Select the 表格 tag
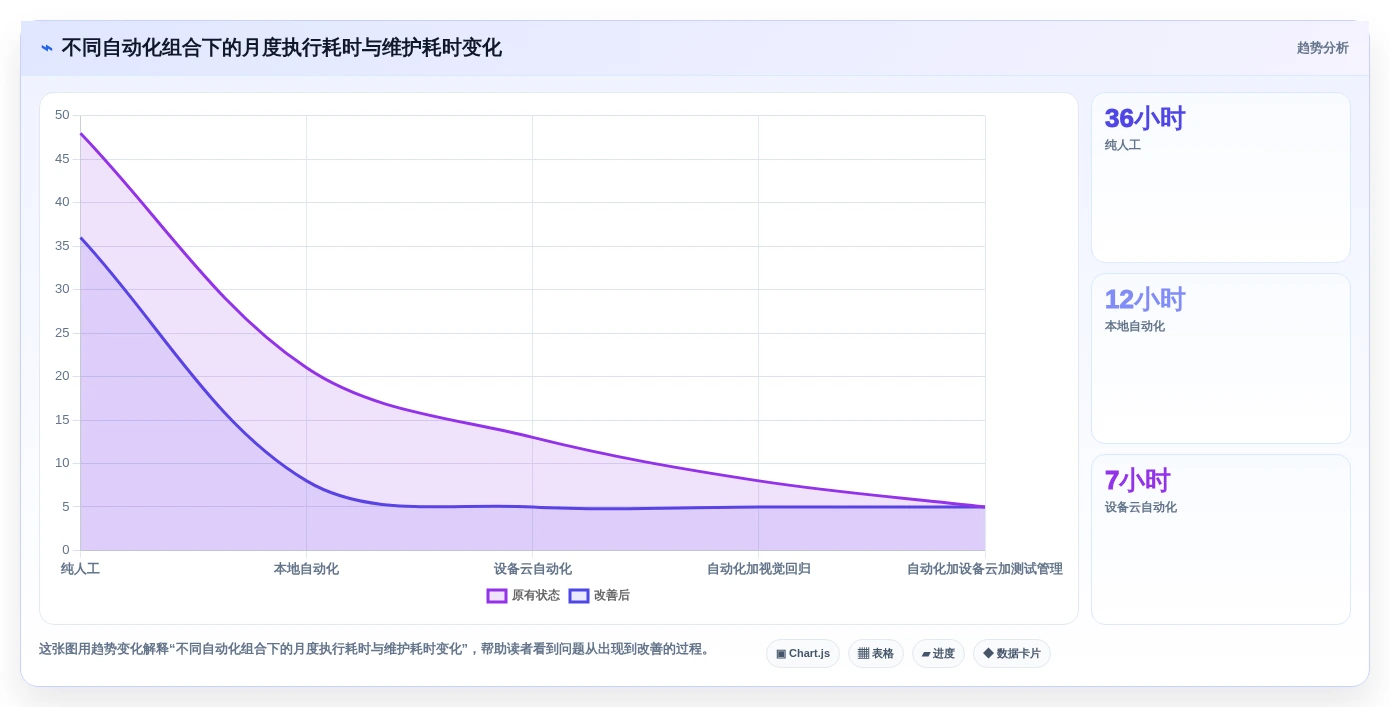1390x707 pixels. point(876,654)
